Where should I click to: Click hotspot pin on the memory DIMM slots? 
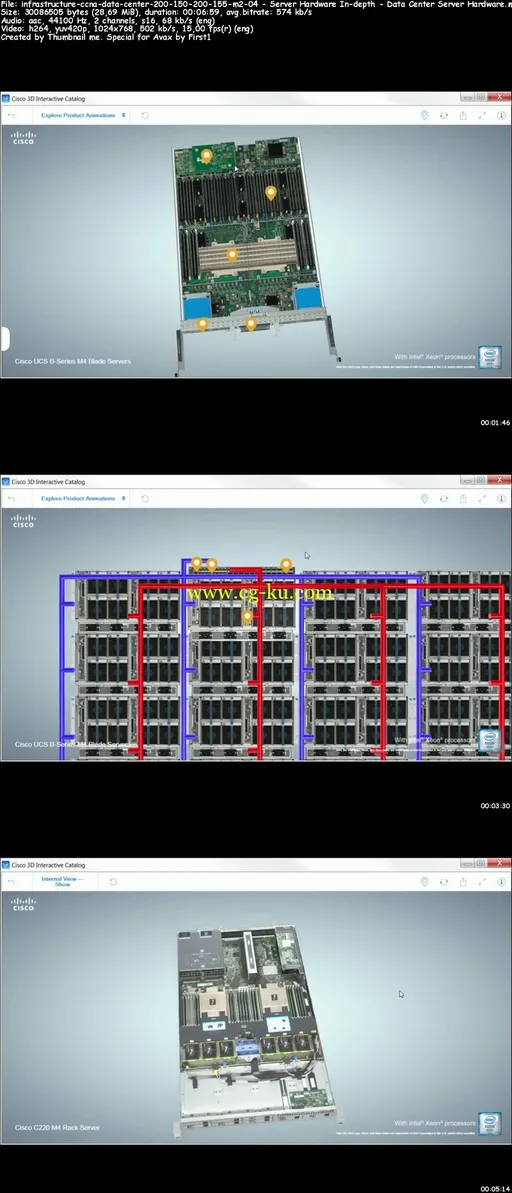click(270, 192)
